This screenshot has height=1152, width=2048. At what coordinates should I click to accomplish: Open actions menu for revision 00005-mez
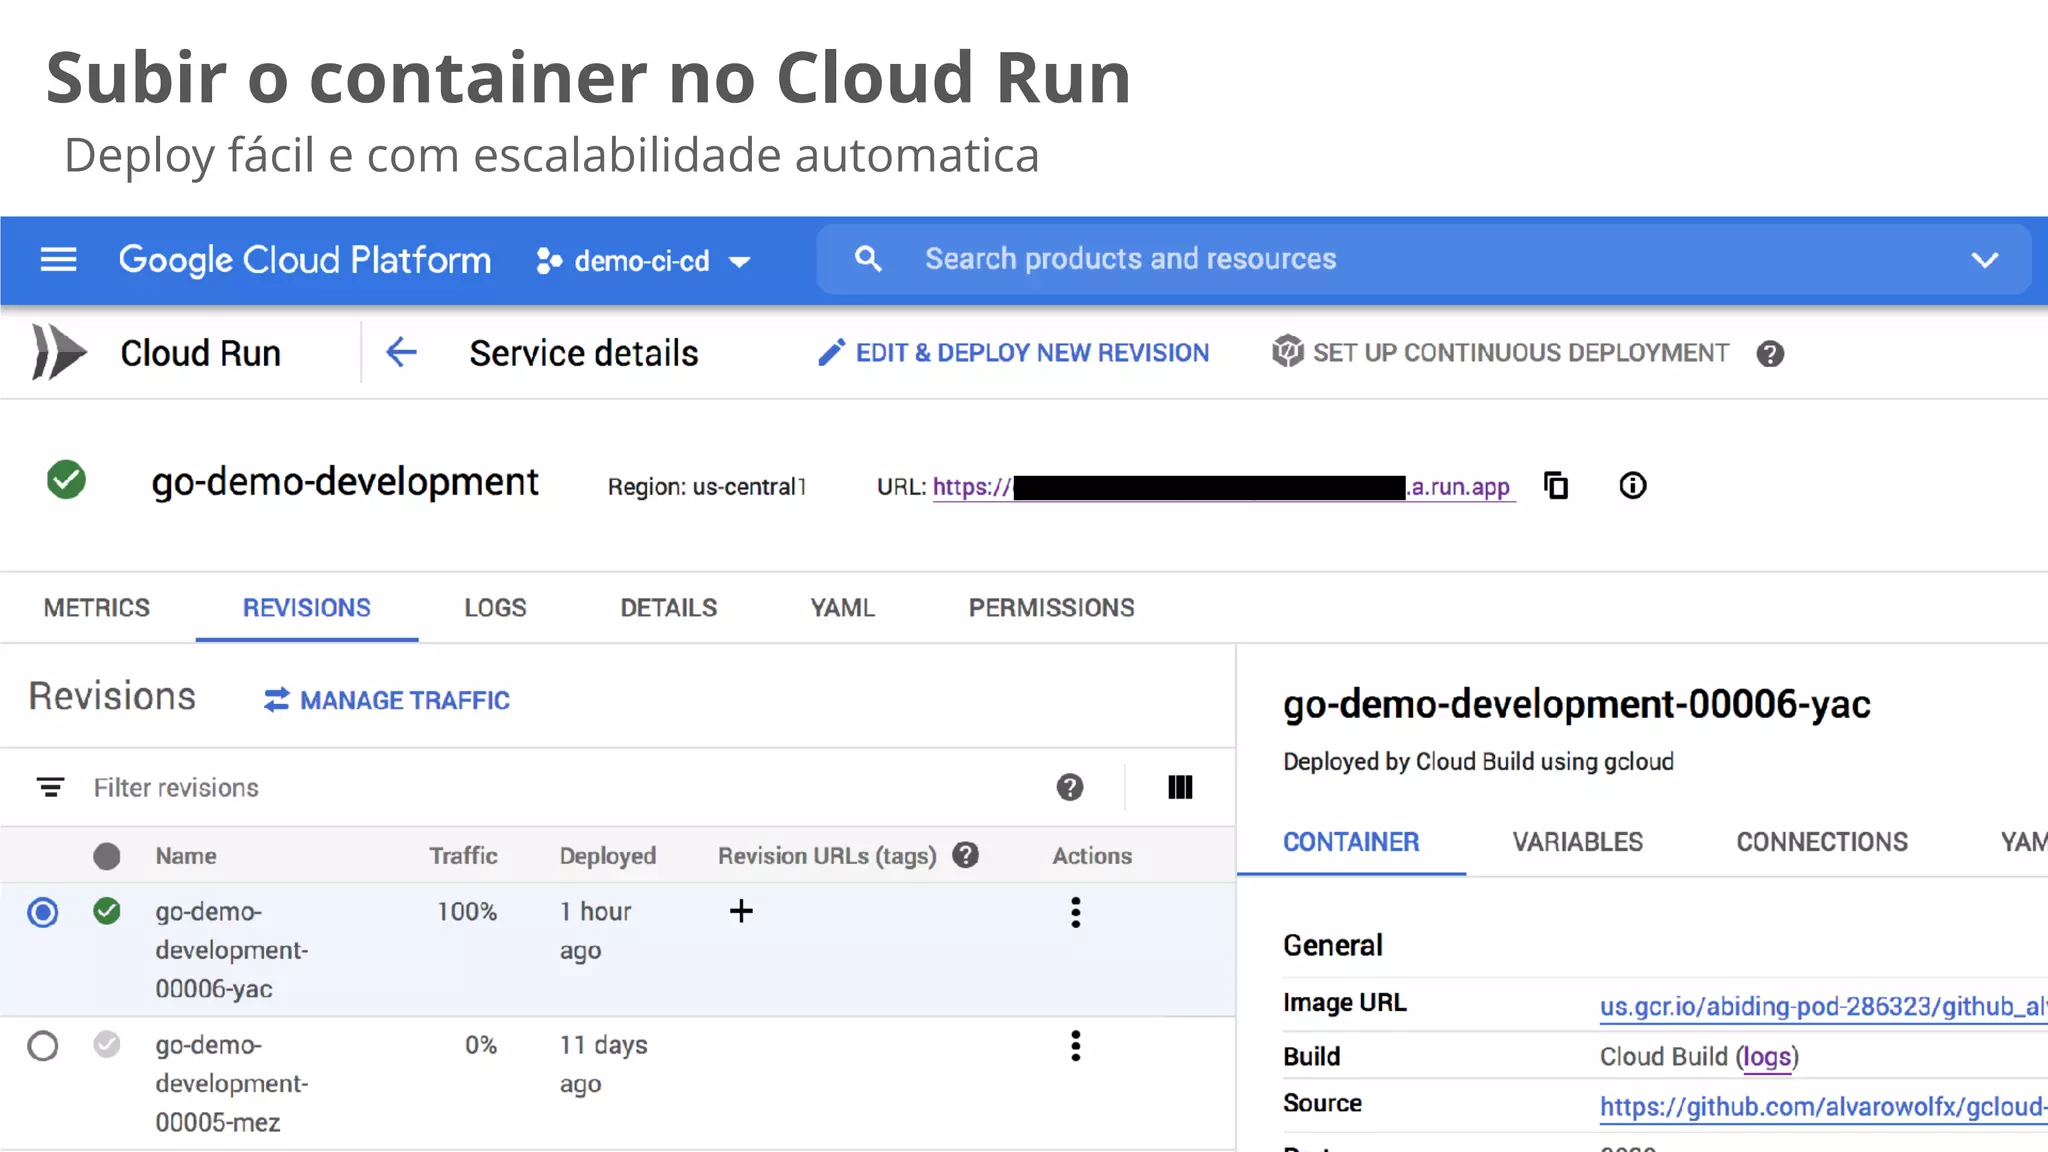[x=1076, y=1047]
